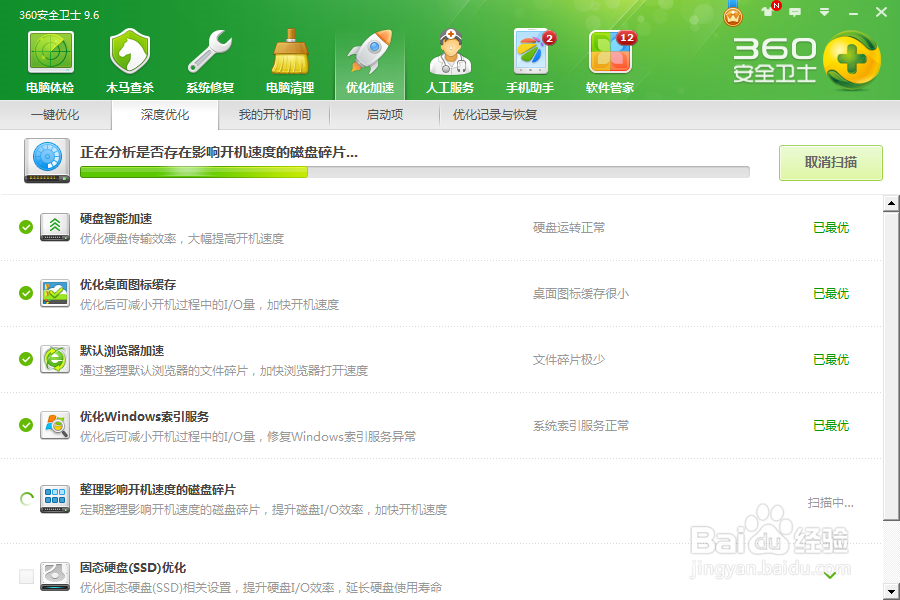
Task: Open 系统修复 system repair
Action: 210,62
